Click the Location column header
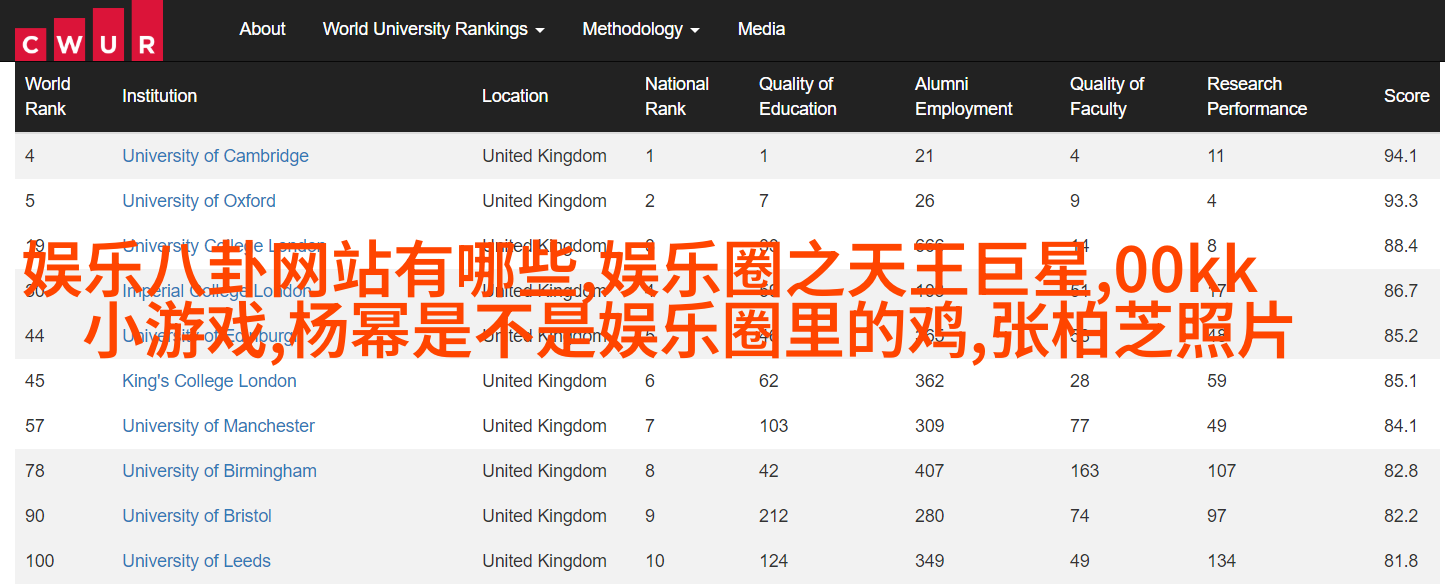 coord(514,96)
